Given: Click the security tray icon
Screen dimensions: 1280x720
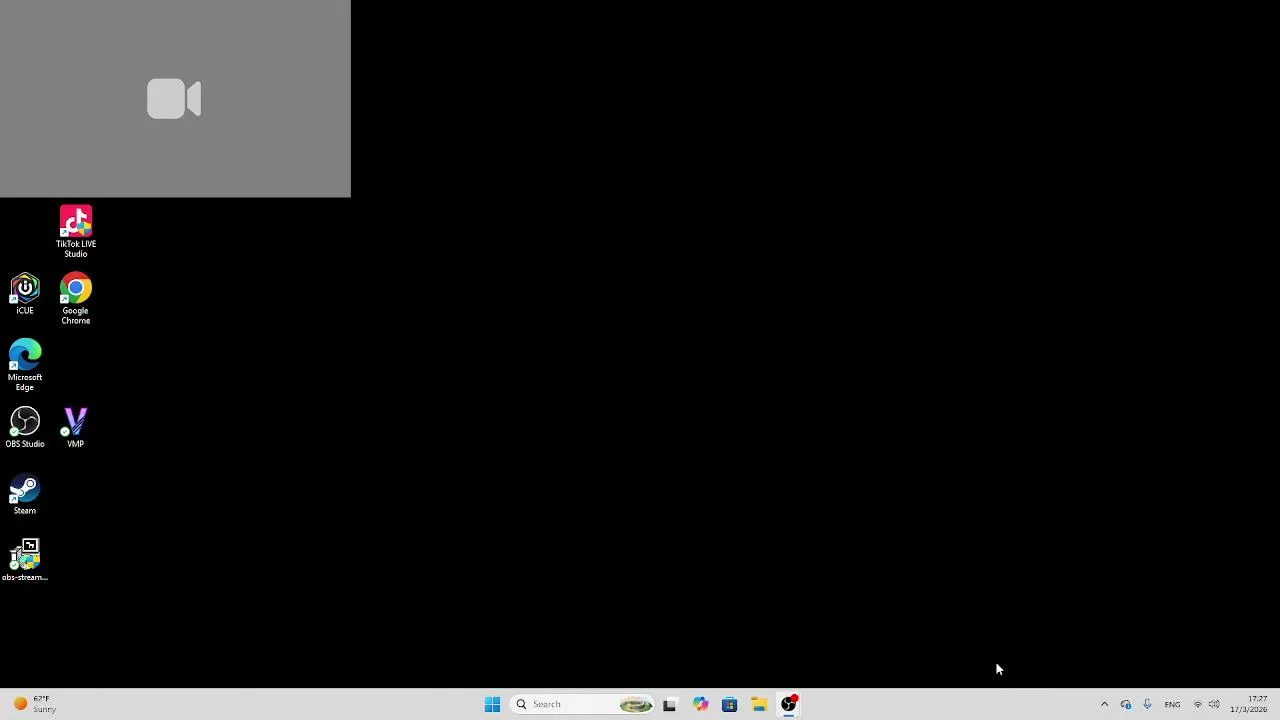Looking at the screenshot, I should click(1126, 704).
